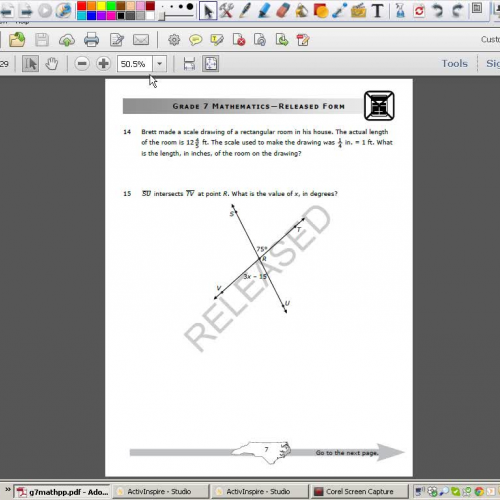The image size is (500, 500).
Task: Open the ActivInspire Tools wrench icon
Action: [x=227, y=11]
